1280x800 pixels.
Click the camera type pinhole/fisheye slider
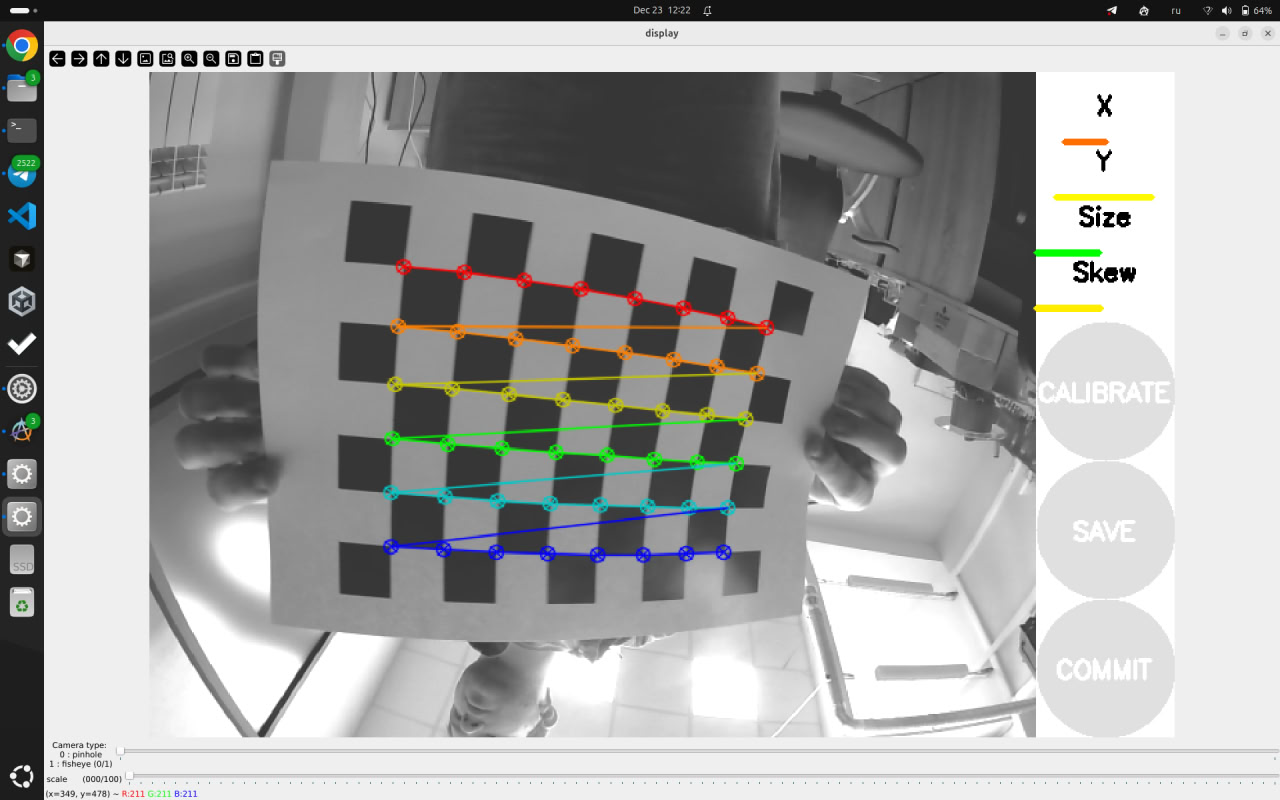pyautogui.click(x=120, y=751)
